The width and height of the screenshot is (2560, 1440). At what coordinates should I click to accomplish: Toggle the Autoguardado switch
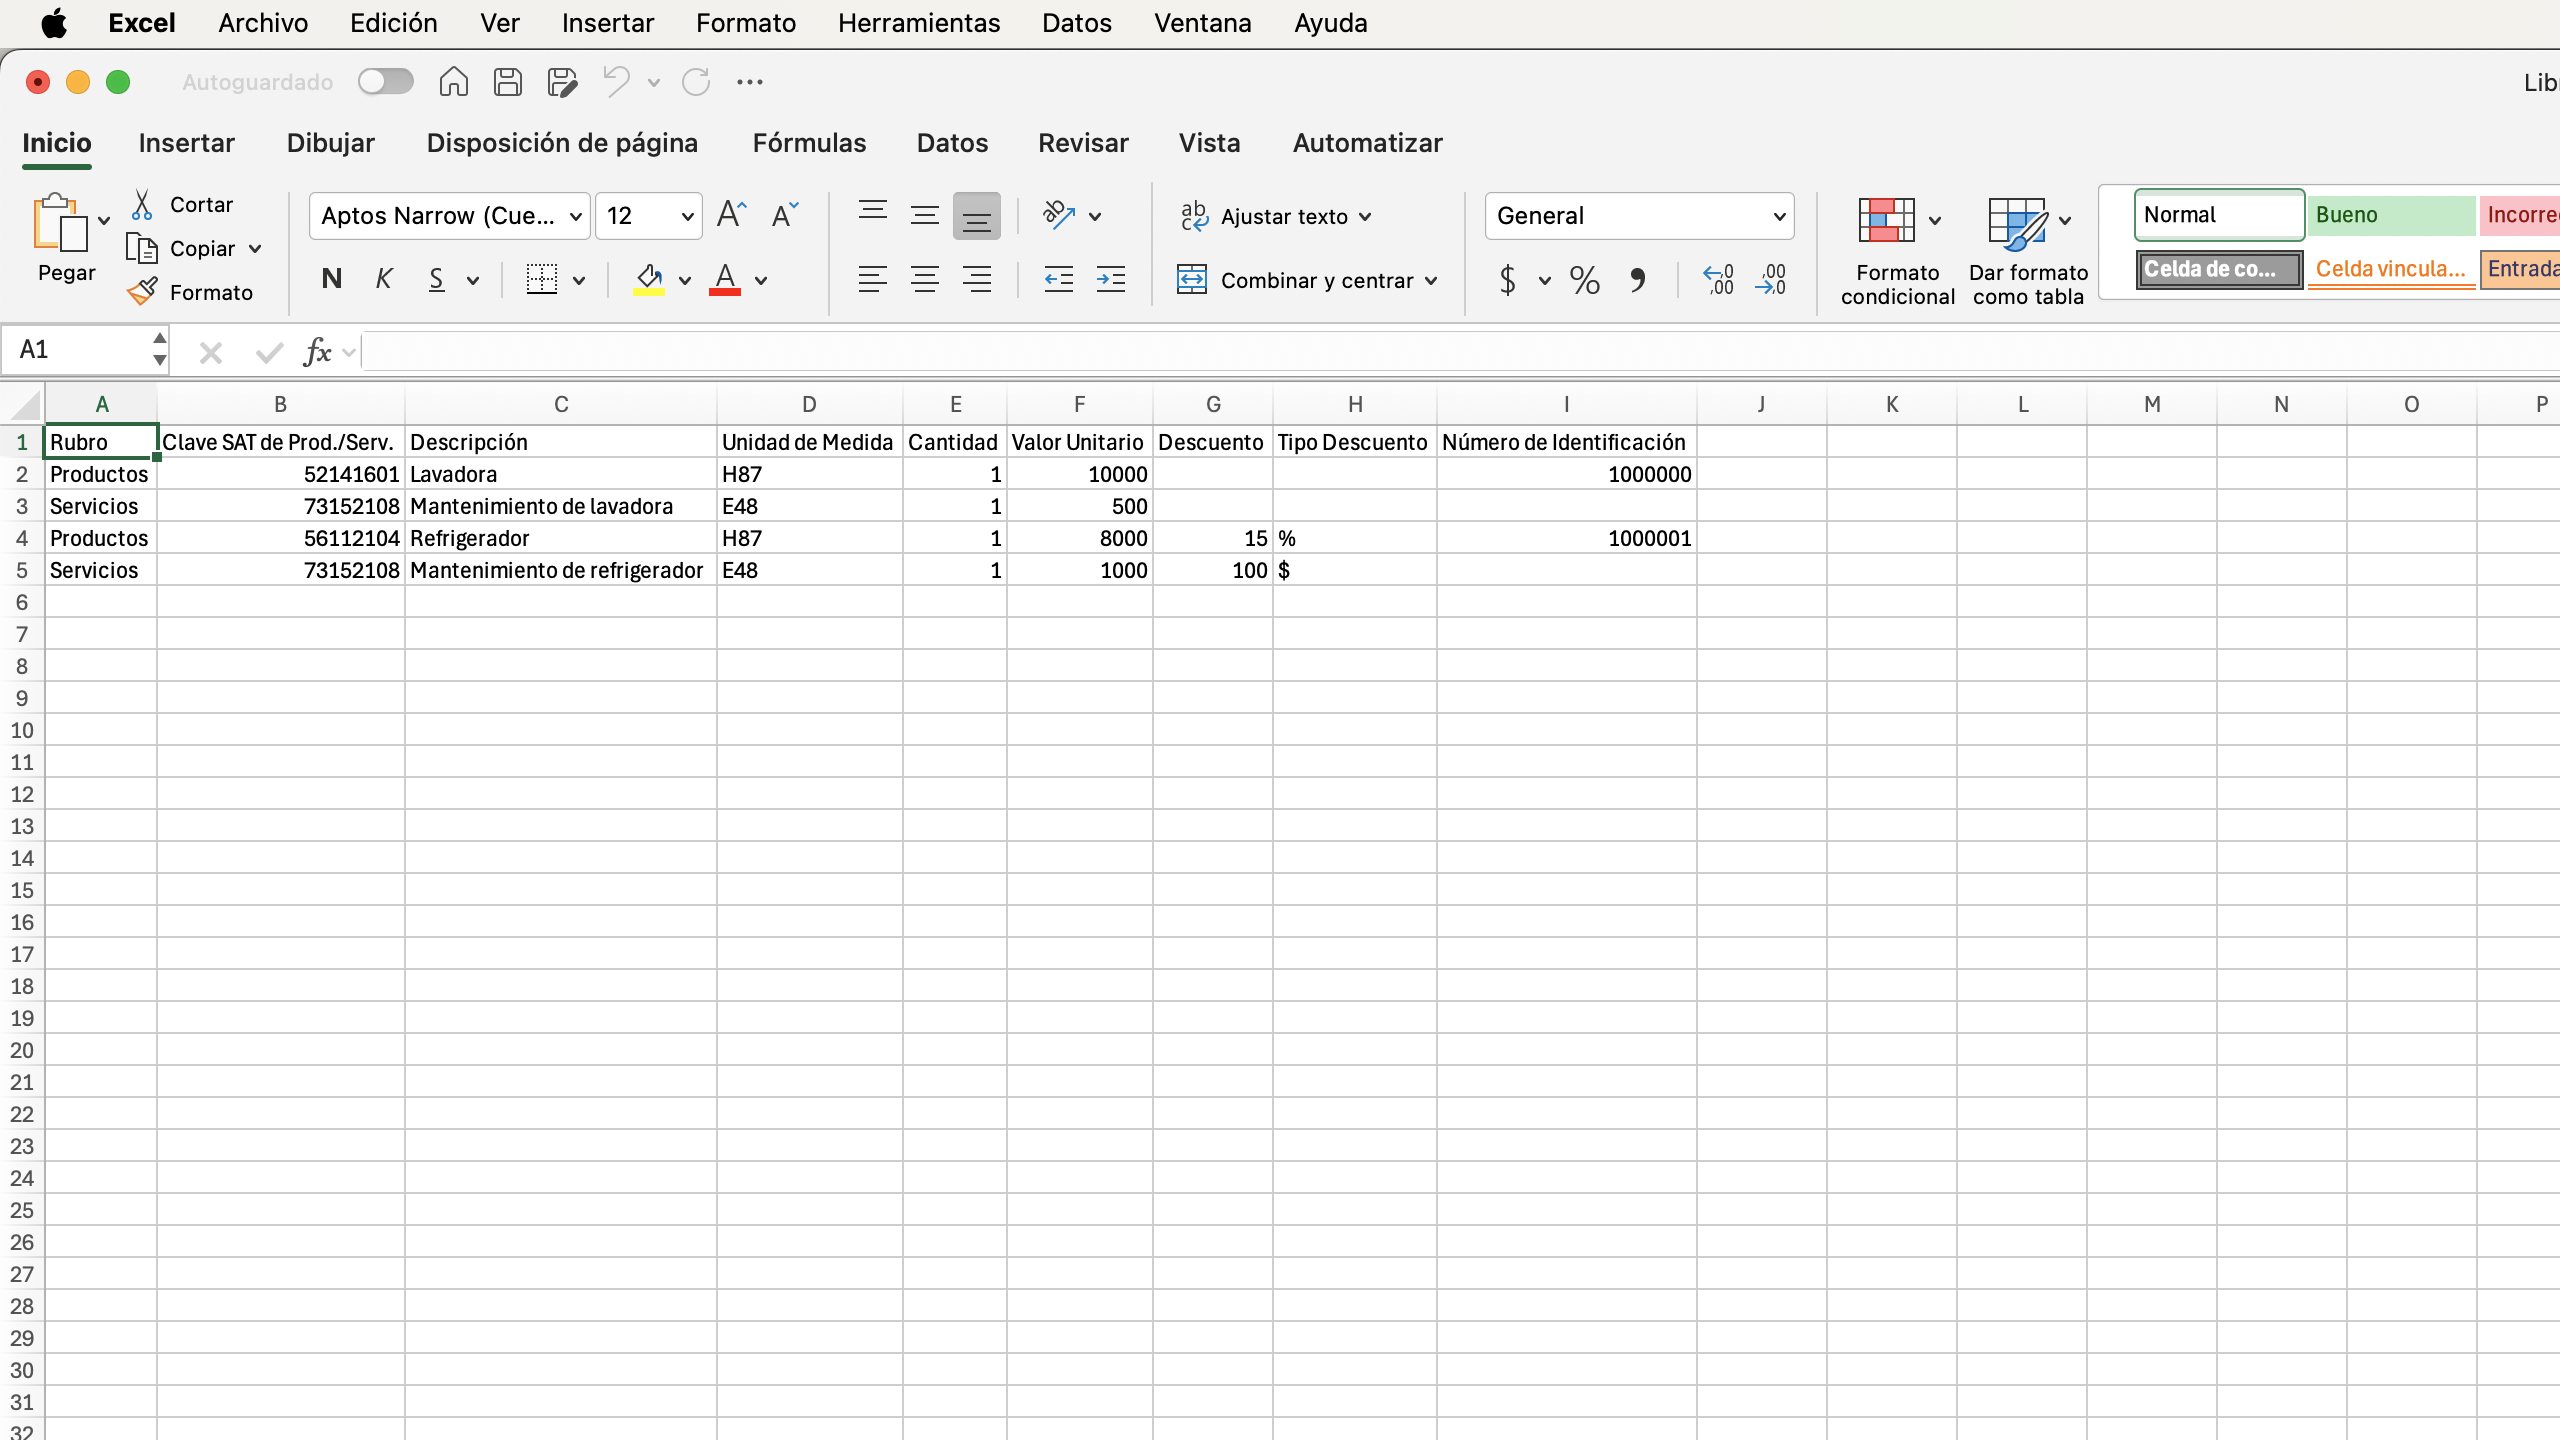click(x=386, y=82)
